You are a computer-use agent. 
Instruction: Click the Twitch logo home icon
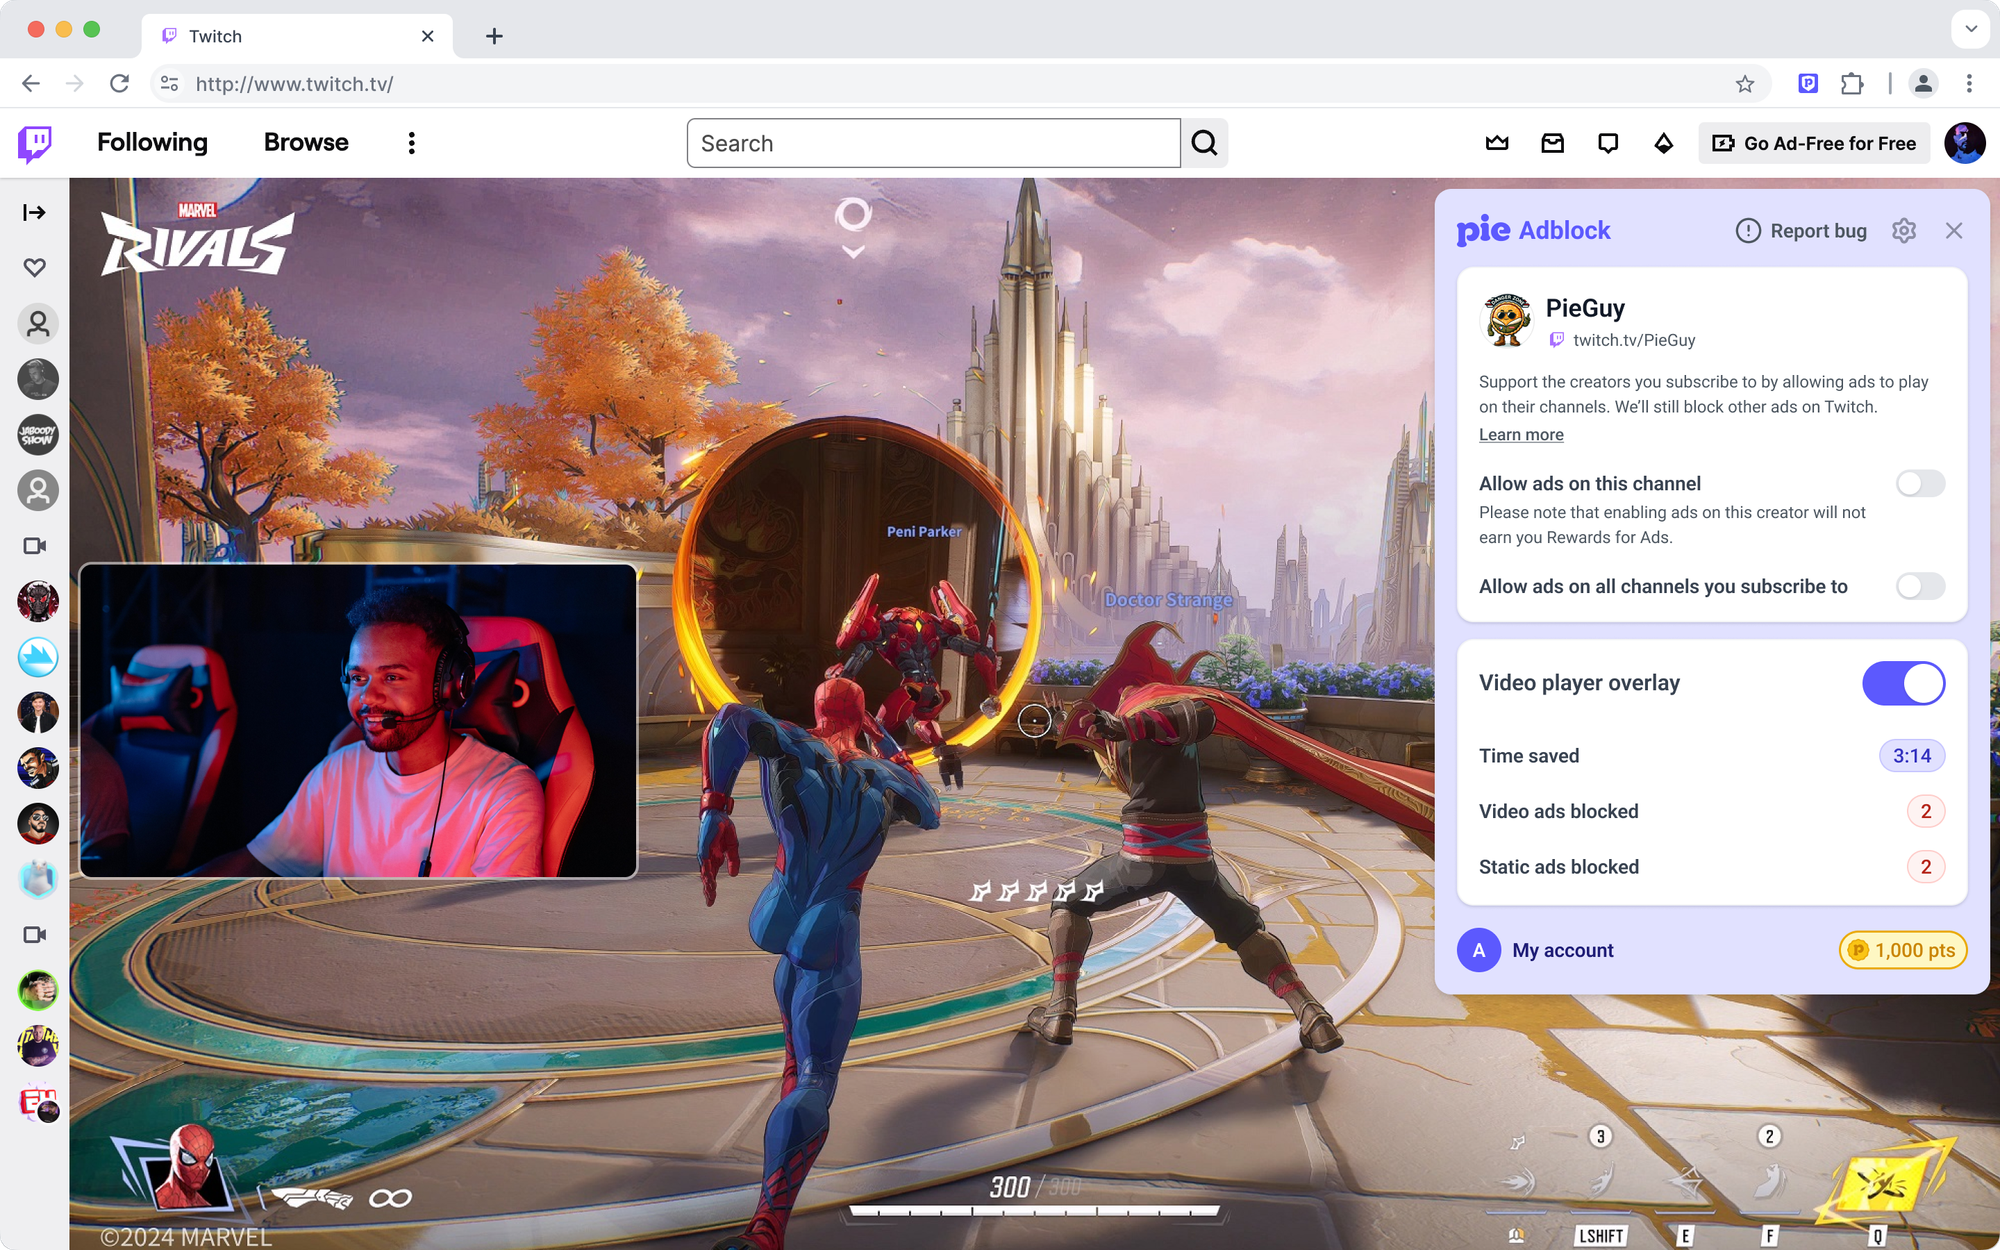35,143
